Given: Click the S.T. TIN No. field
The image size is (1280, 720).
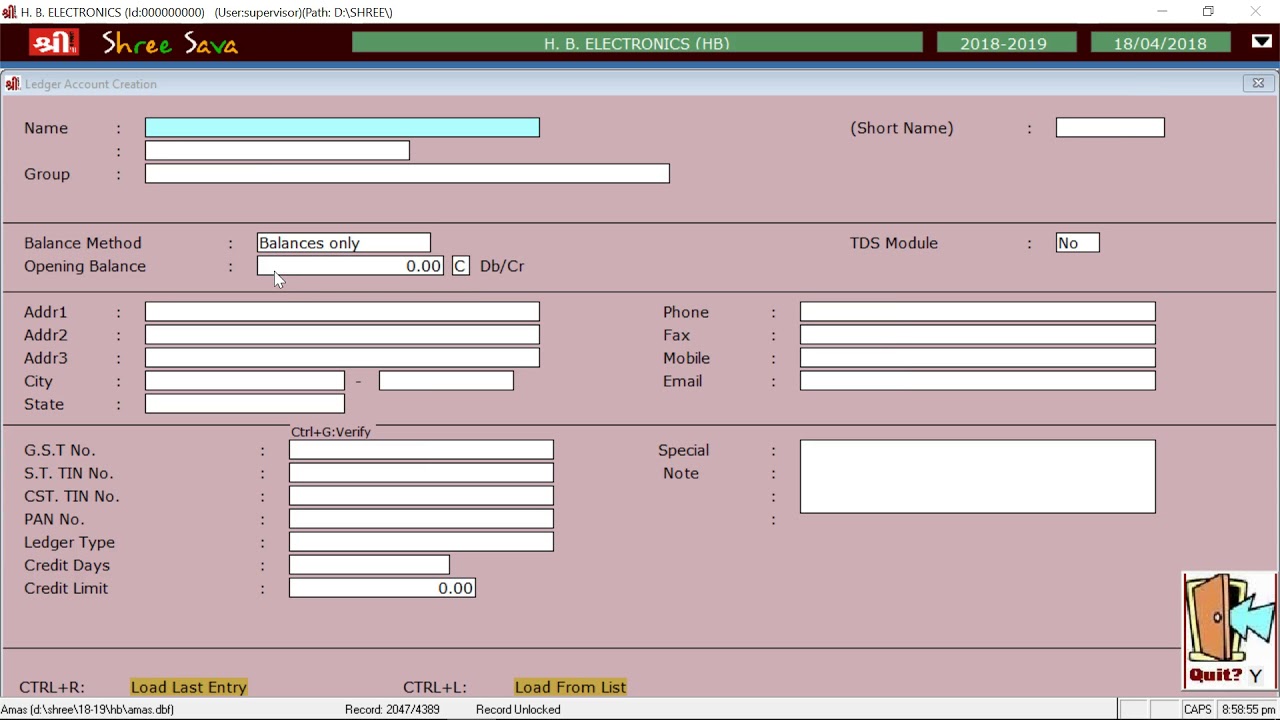Looking at the screenshot, I should click(x=421, y=473).
